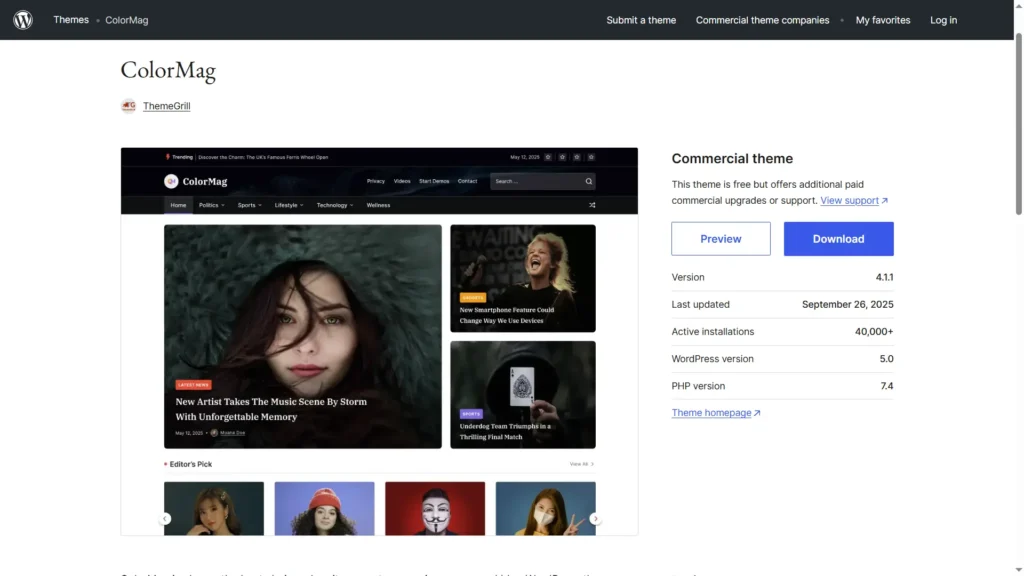Open Commercial theme companies menu item
Image resolution: width=1024 pixels, height=576 pixels.
pyautogui.click(x=762, y=20)
